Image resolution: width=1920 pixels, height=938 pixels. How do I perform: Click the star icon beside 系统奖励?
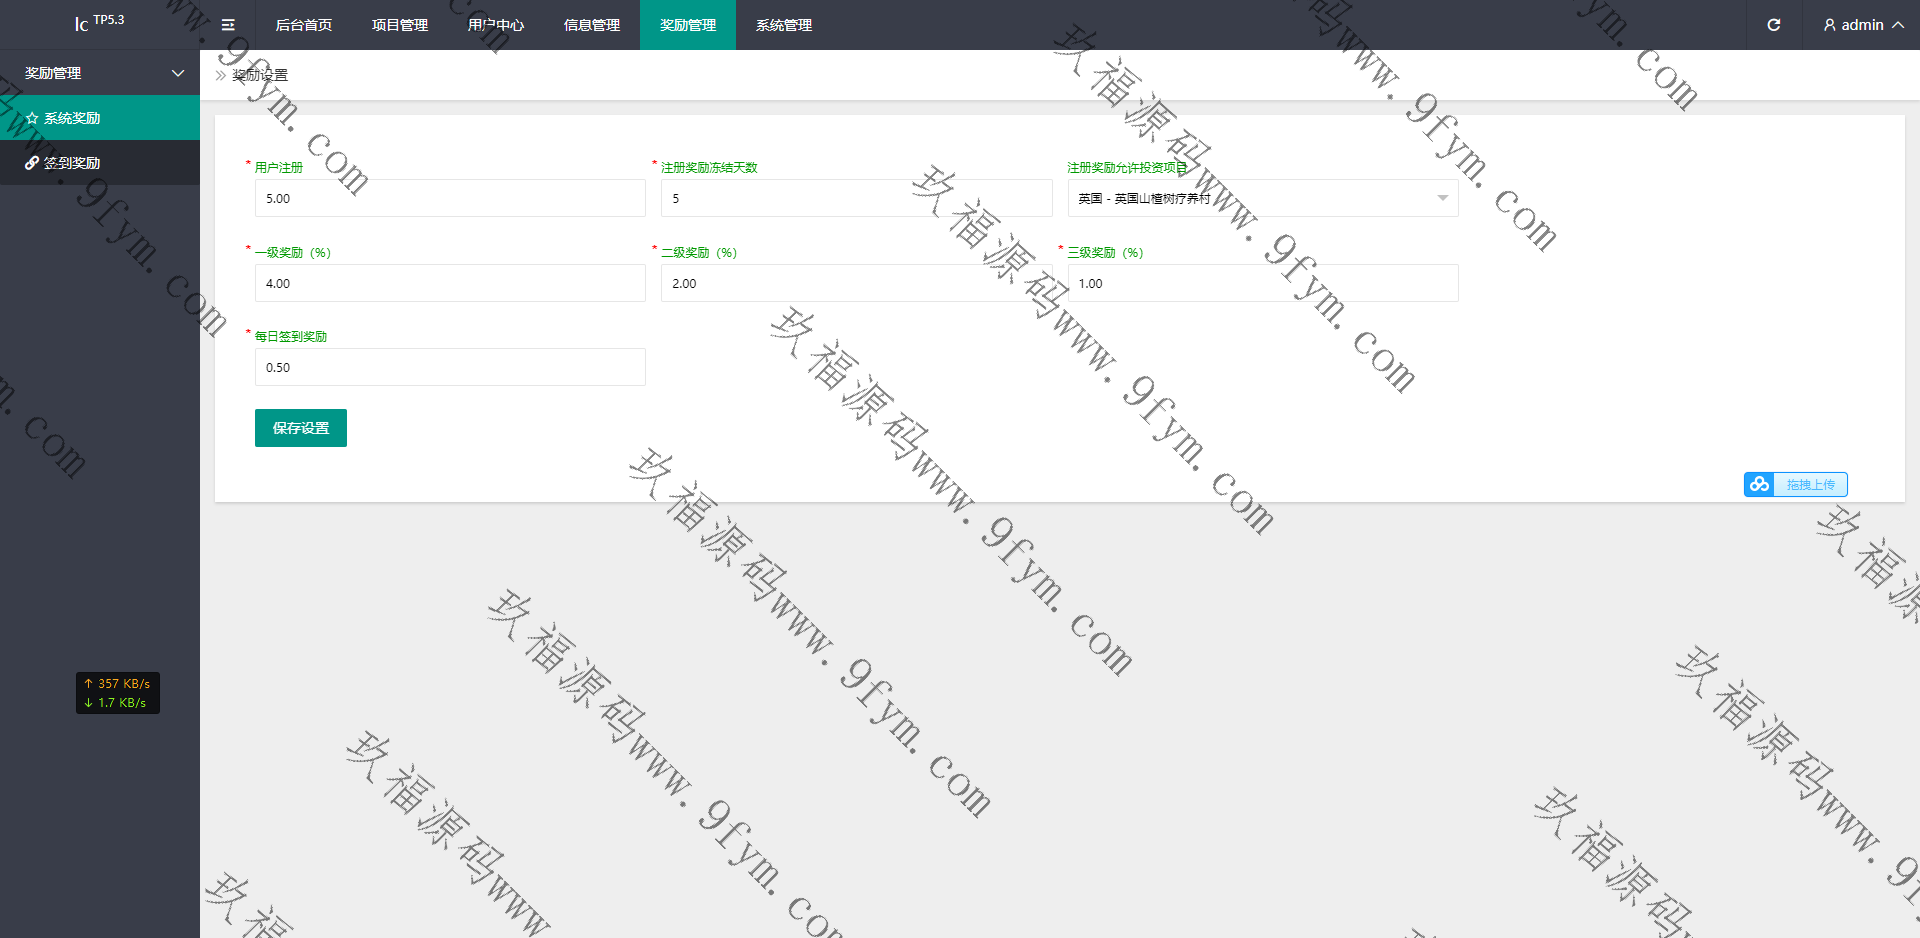32,118
